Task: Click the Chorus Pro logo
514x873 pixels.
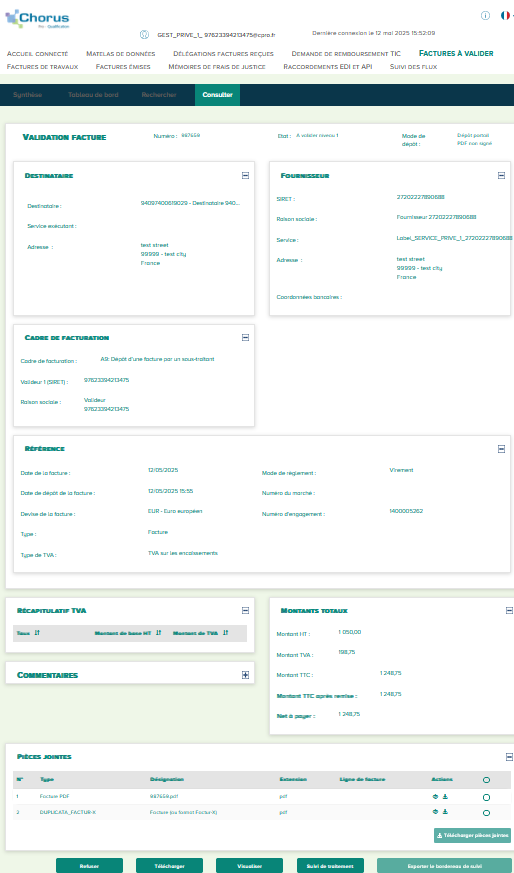Action: (x=37, y=19)
